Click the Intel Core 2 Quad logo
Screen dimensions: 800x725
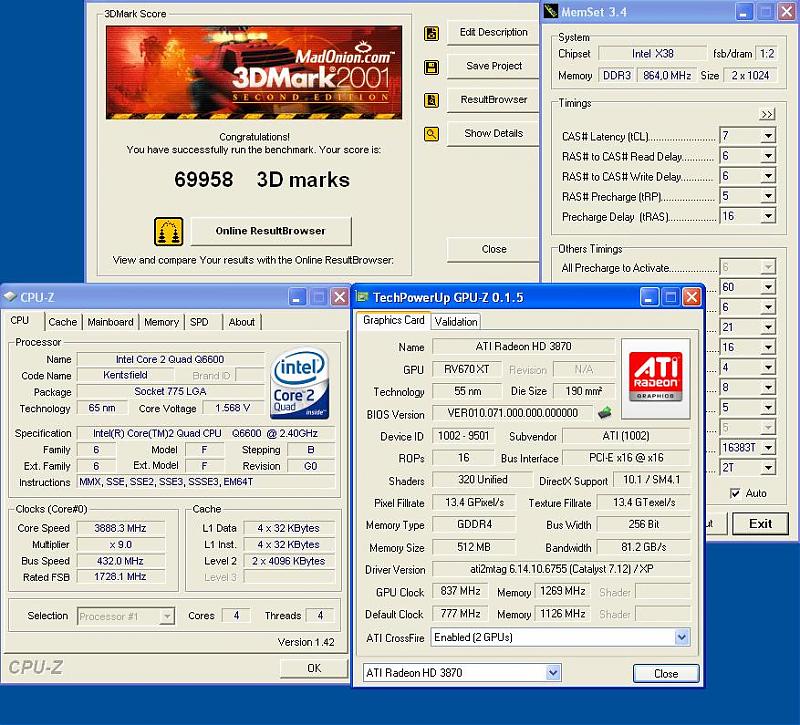click(299, 383)
